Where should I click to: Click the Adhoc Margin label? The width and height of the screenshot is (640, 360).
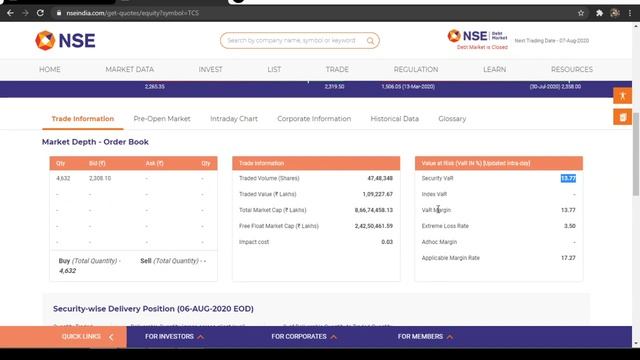tap(439, 242)
